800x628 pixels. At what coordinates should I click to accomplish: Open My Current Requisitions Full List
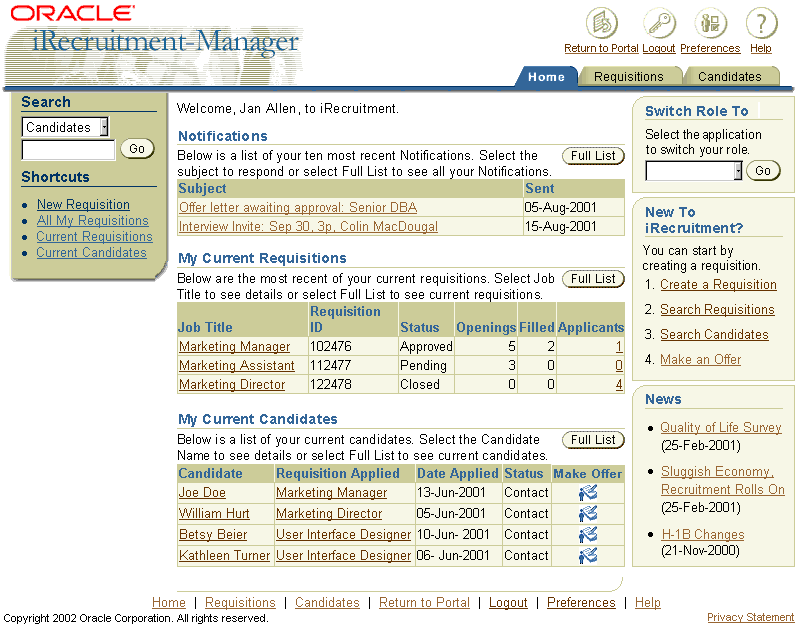[593, 279]
